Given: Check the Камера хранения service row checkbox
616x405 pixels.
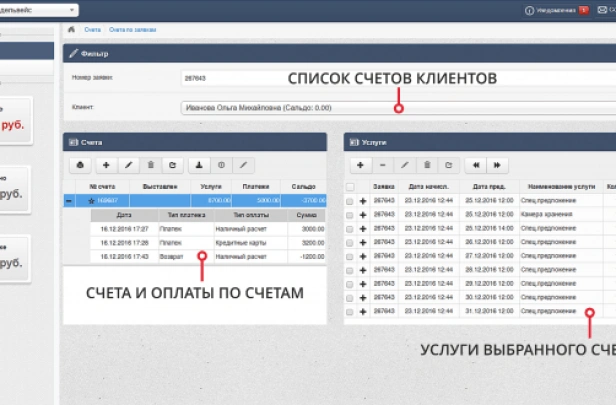Looking at the screenshot, I should 350,215.
